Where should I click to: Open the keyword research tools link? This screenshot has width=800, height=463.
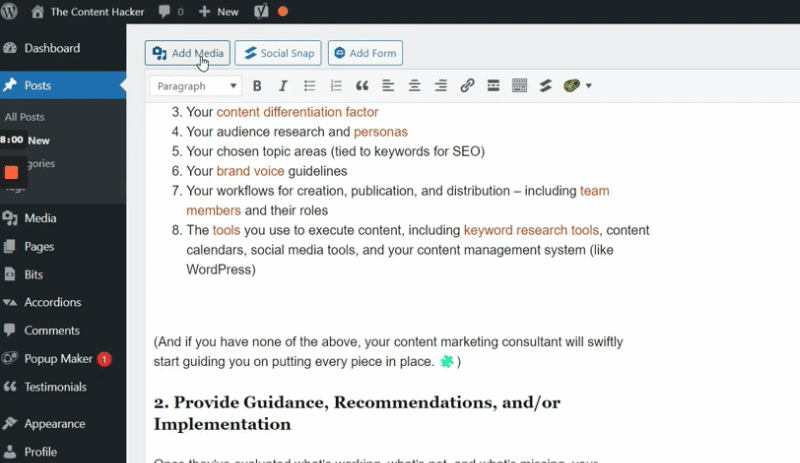pos(531,230)
